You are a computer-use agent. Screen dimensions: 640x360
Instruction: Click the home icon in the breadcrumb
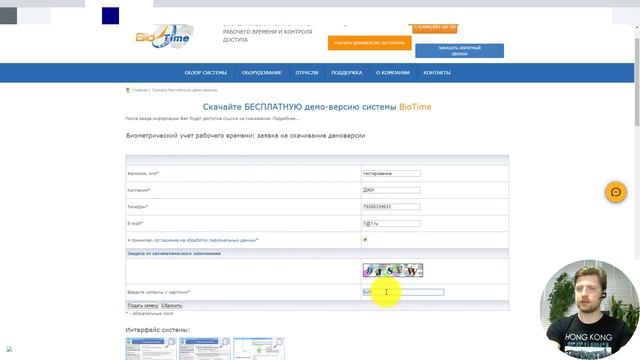coord(128,90)
